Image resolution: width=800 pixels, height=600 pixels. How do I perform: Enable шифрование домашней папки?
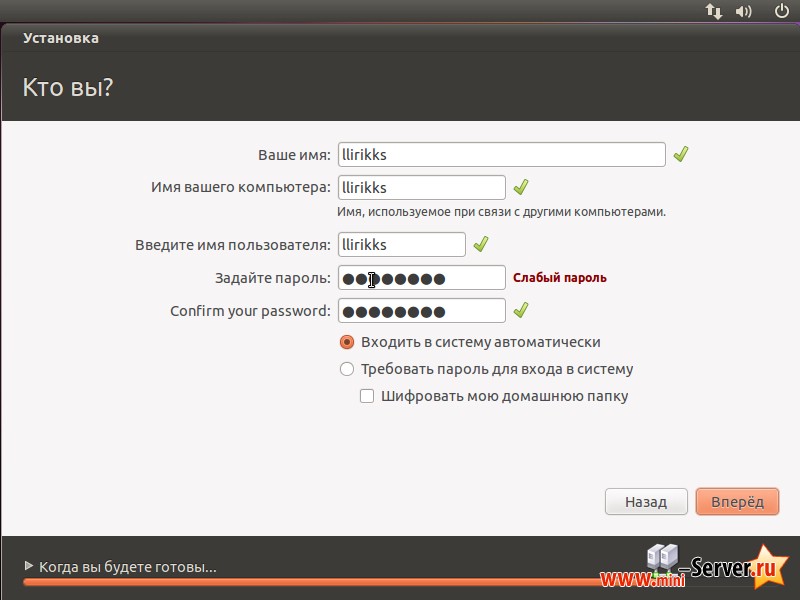368,396
